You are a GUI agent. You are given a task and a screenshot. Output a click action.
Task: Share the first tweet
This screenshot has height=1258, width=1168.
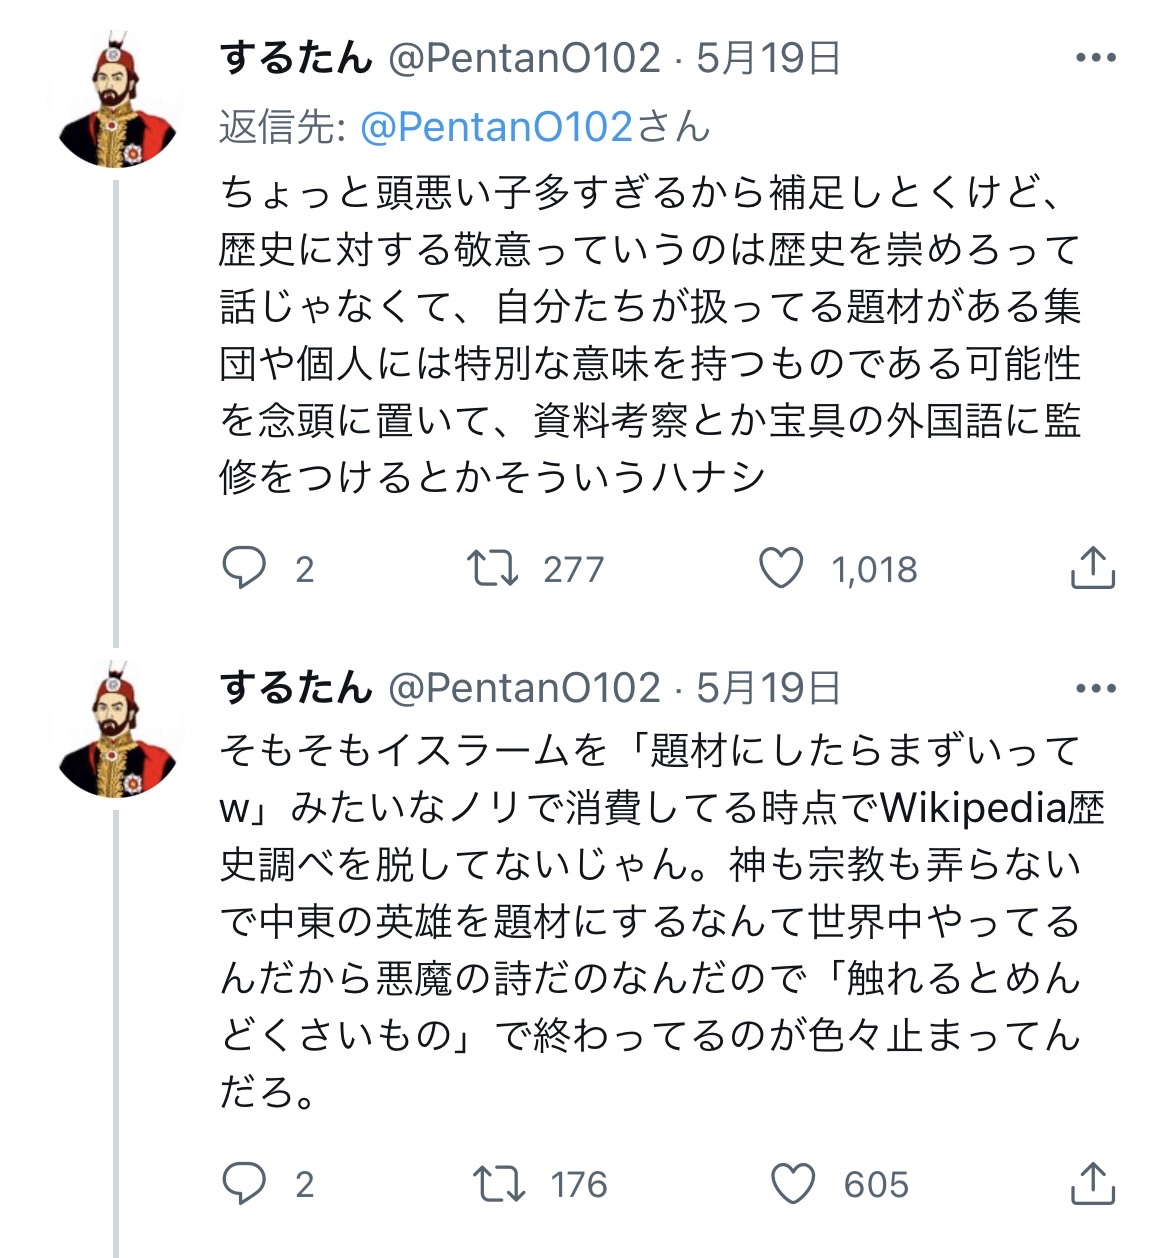1092,568
